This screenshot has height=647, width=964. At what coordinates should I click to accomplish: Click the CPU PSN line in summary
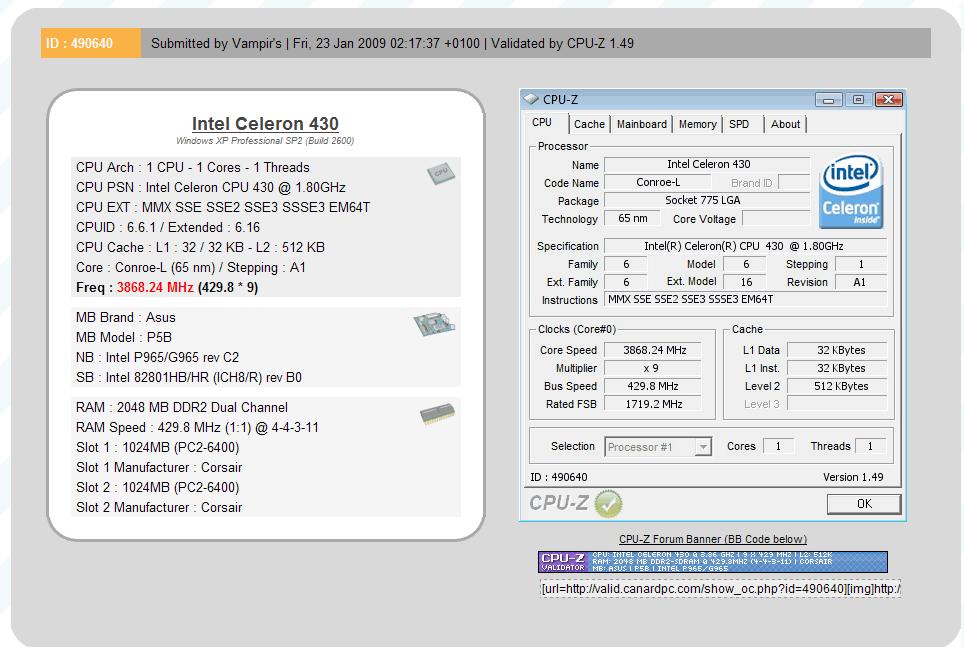pos(211,188)
